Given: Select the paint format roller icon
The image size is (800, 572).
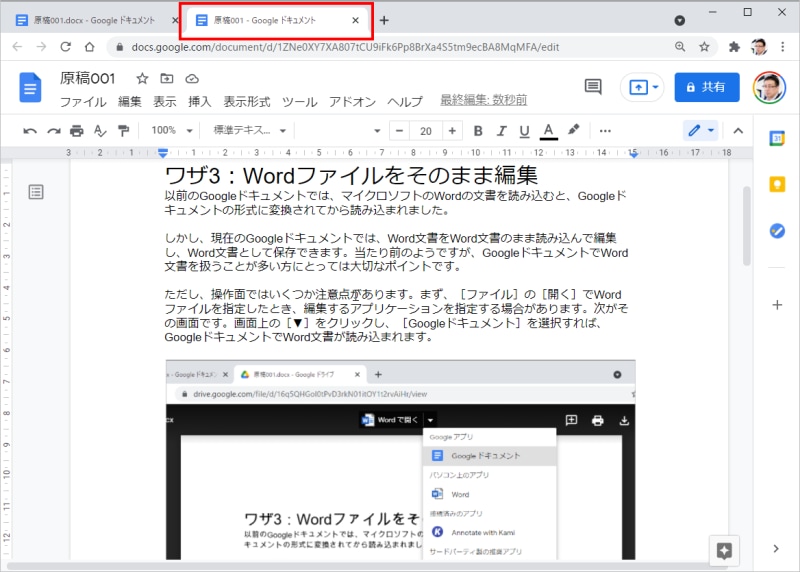Looking at the screenshot, I should 123,131.
